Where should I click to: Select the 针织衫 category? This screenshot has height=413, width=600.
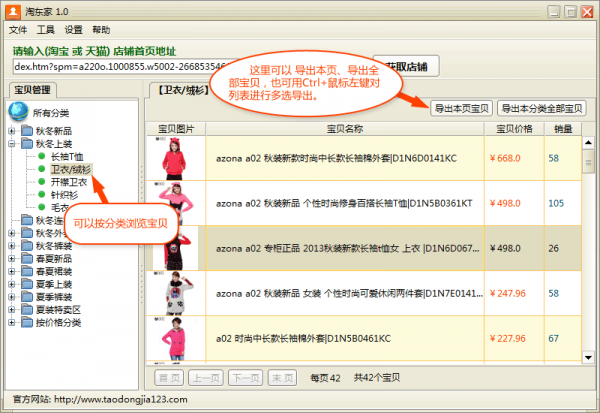click(x=64, y=195)
